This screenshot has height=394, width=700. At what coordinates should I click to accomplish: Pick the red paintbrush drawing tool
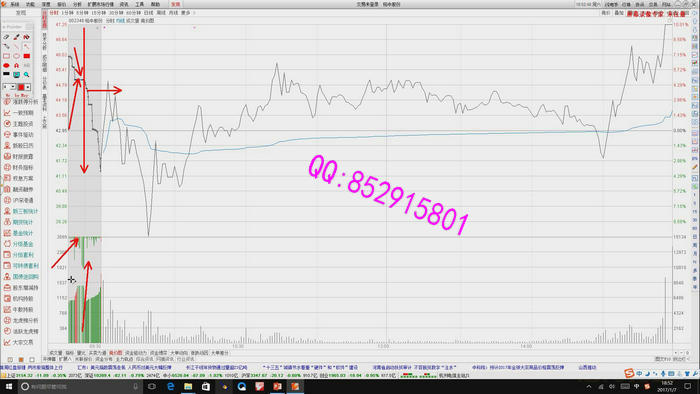pyautogui.click(x=17, y=37)
